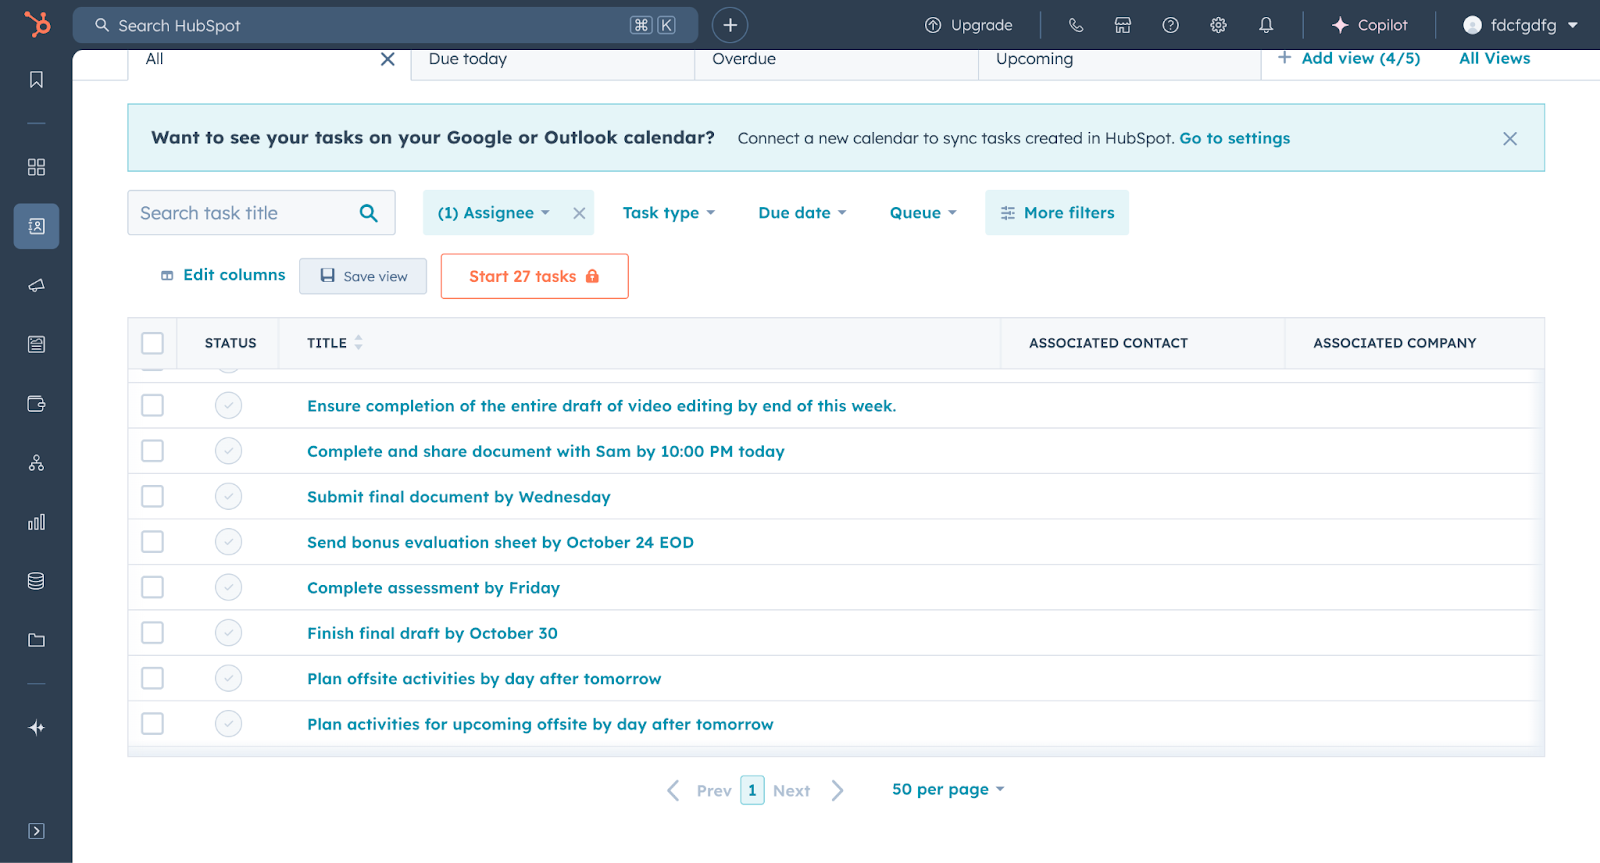Open the Bookmarks icon in sidebar

click(x=36, y=80)
